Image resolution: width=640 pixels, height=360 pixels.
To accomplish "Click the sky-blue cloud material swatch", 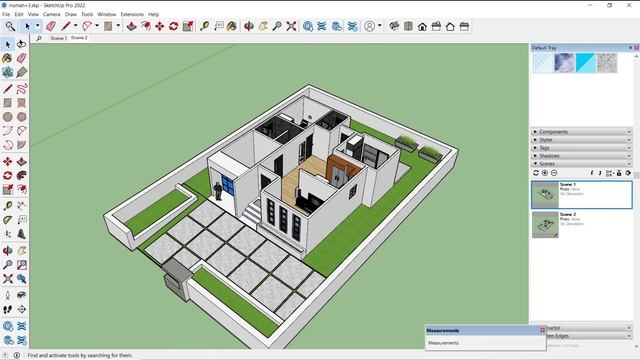I will coord(564,63).
